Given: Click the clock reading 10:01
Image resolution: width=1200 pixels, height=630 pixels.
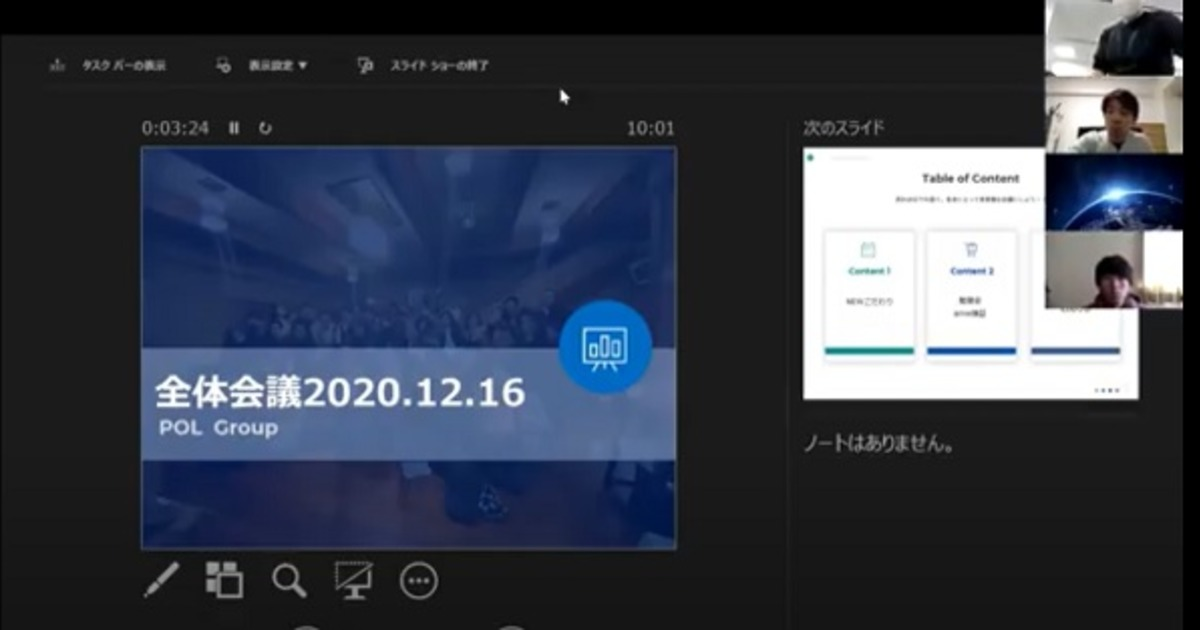Looking at the screenshot, I should click(651, 128).
